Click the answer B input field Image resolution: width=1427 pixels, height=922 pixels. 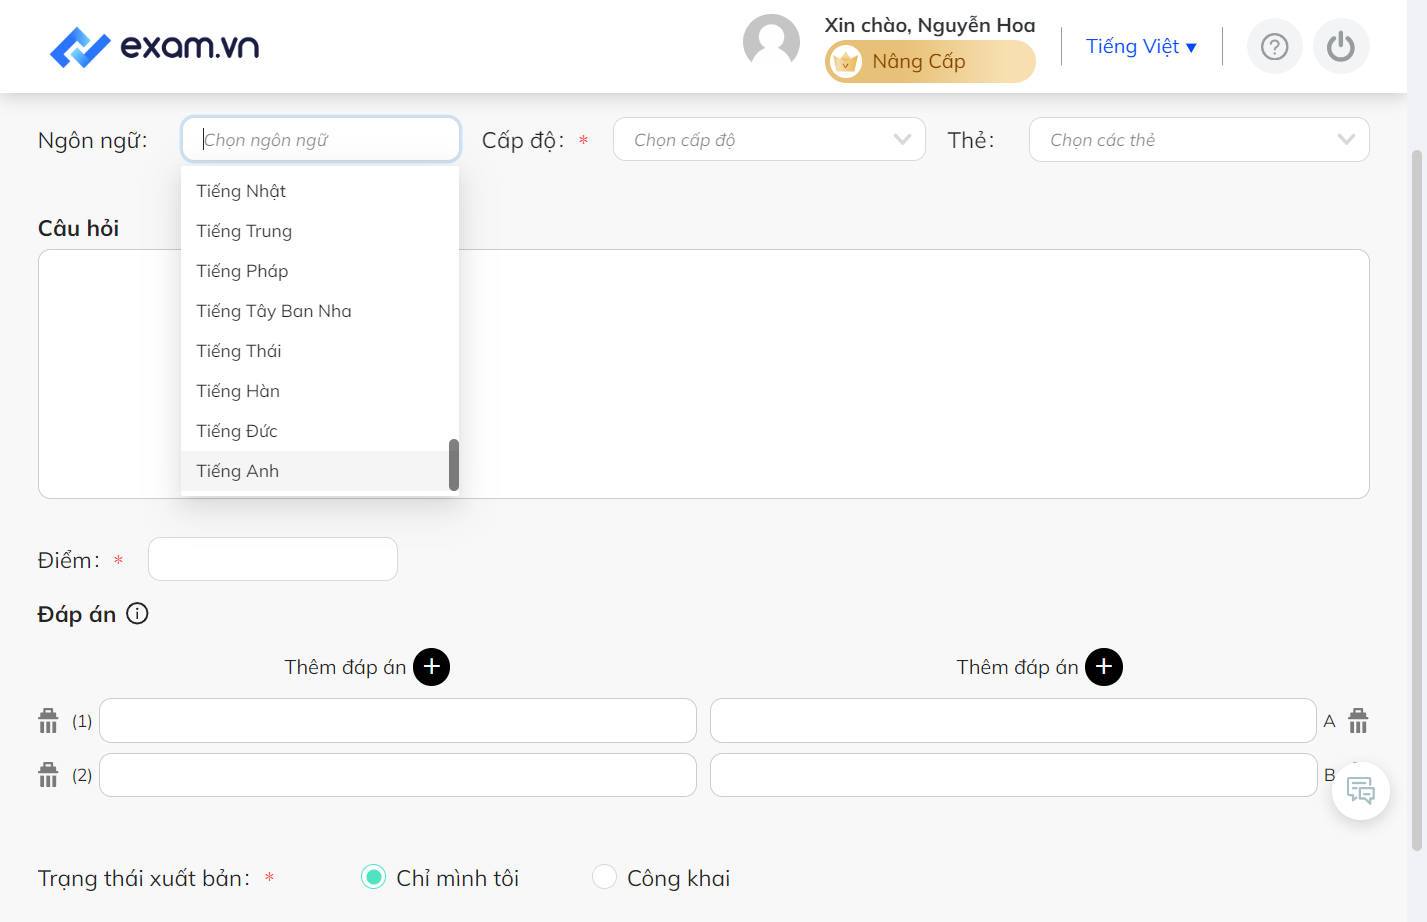1013,775
